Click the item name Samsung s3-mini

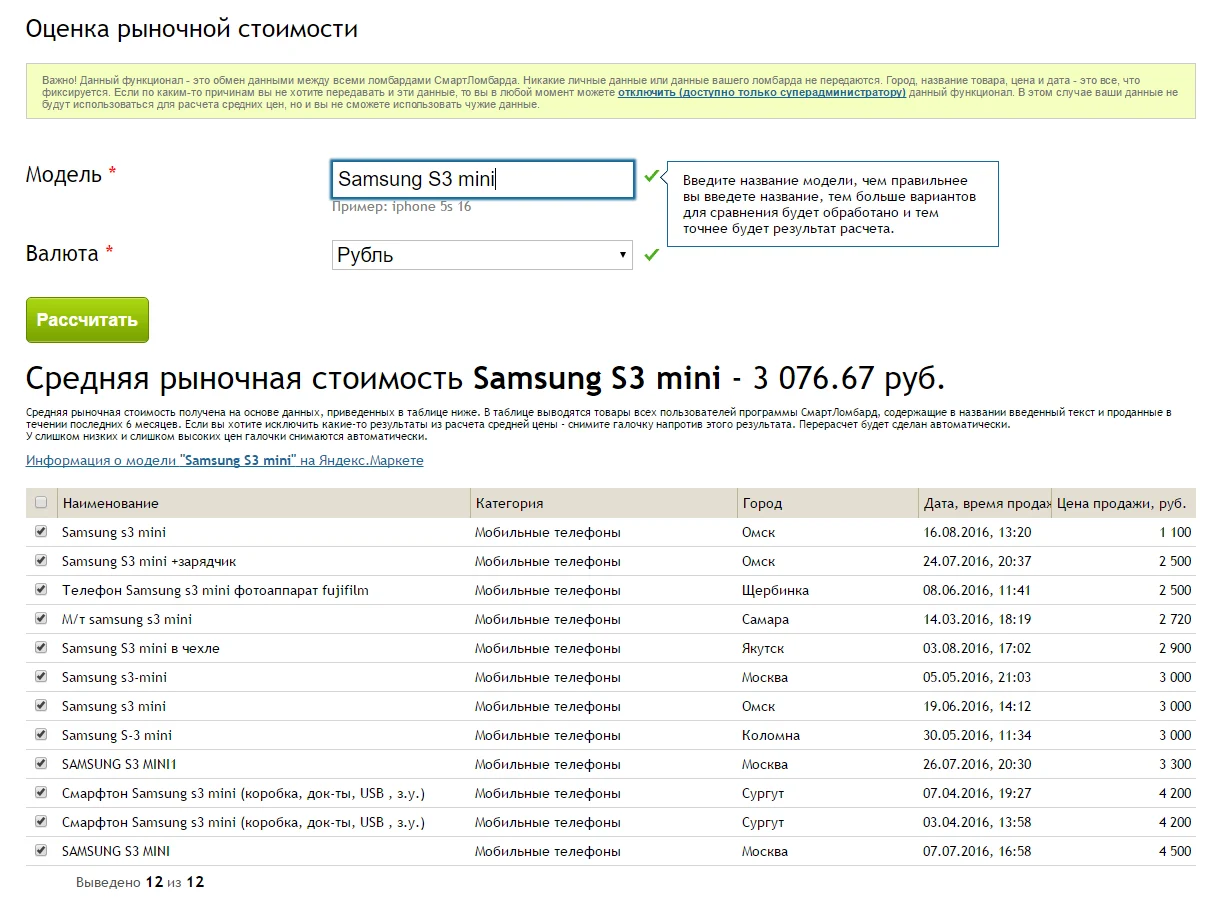[x=114, y=677]
